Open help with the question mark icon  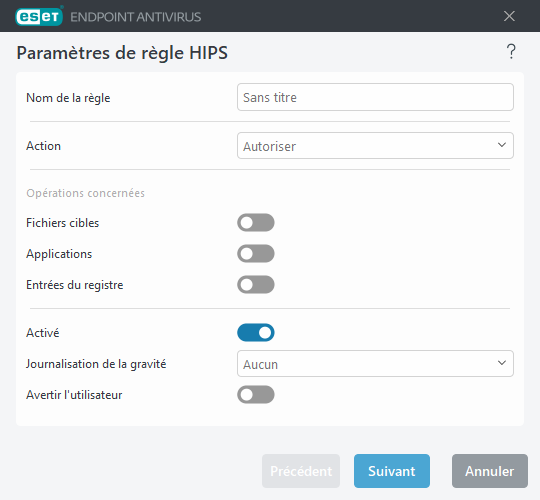(511, 52)
